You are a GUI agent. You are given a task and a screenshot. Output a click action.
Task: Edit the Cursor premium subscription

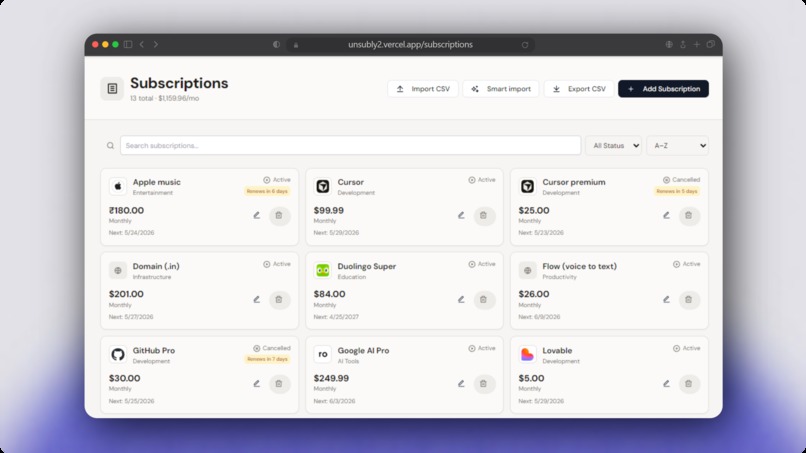(666, 215)
